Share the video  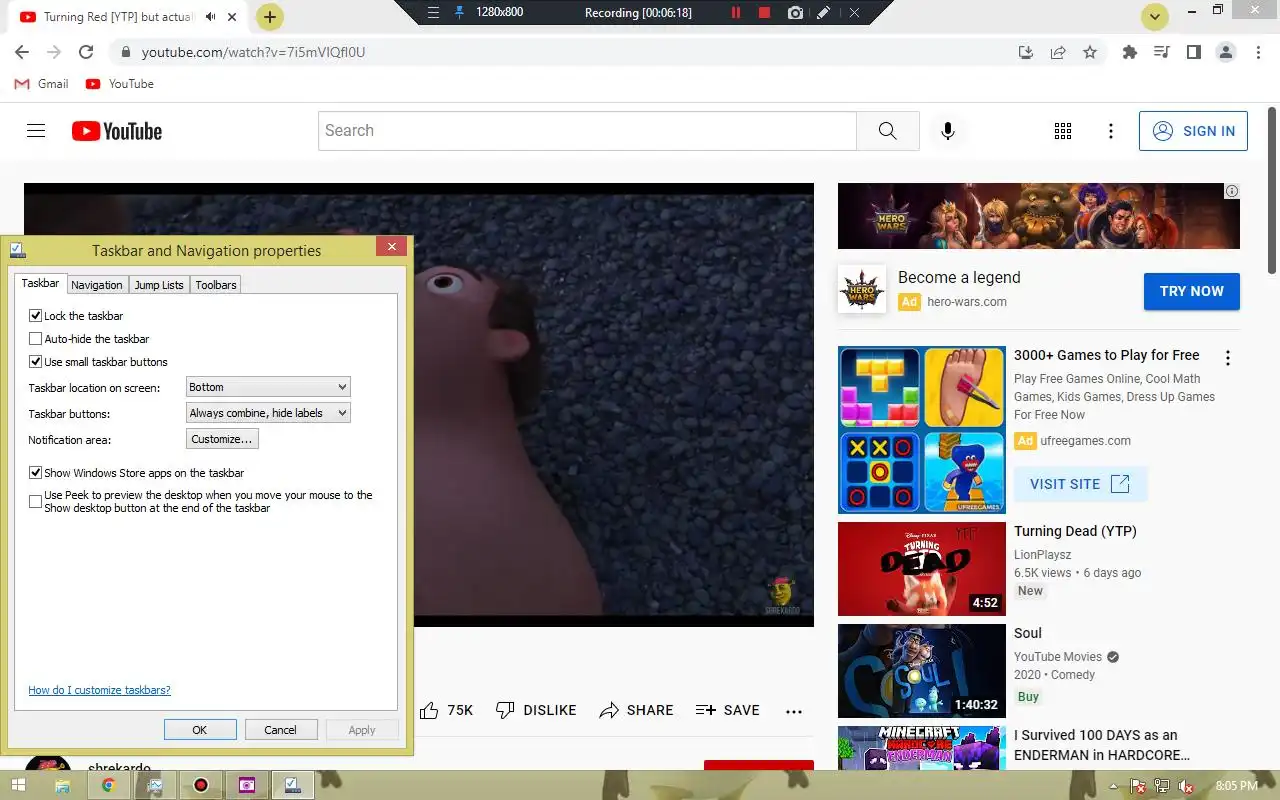point(636,710)
